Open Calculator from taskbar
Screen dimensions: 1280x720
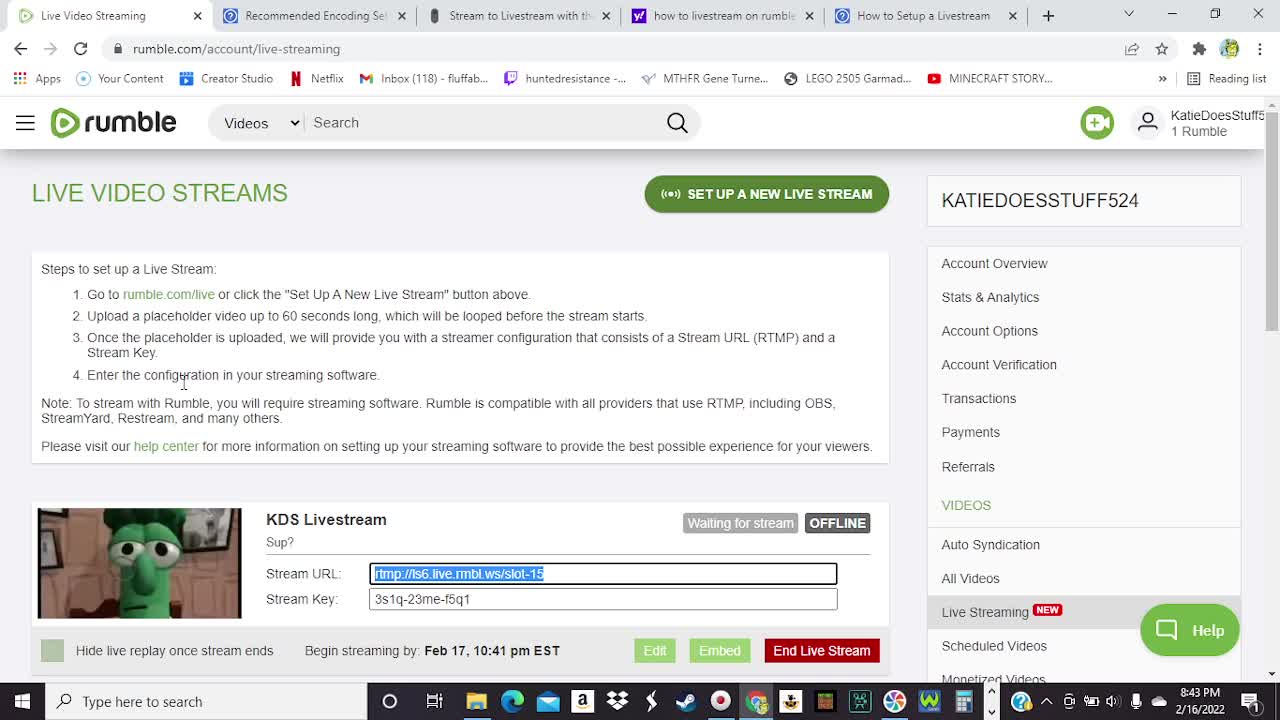point(963,702)
